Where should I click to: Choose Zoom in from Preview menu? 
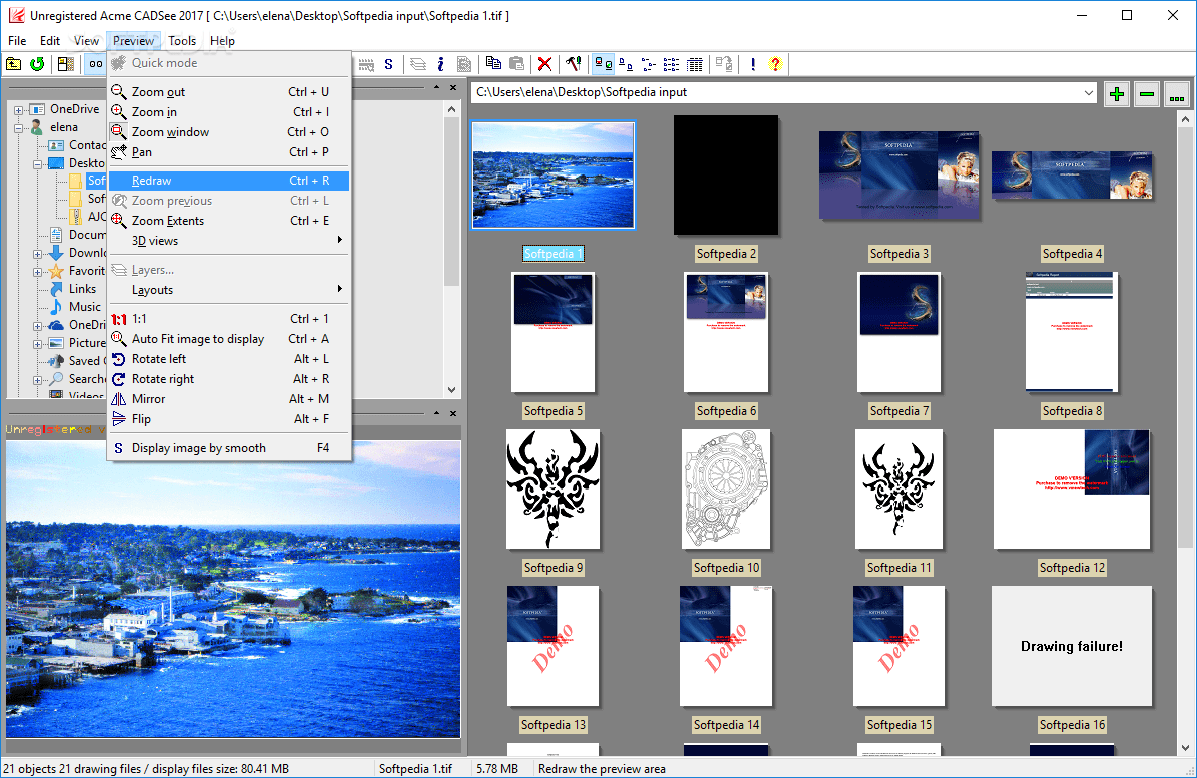point(229,111)
